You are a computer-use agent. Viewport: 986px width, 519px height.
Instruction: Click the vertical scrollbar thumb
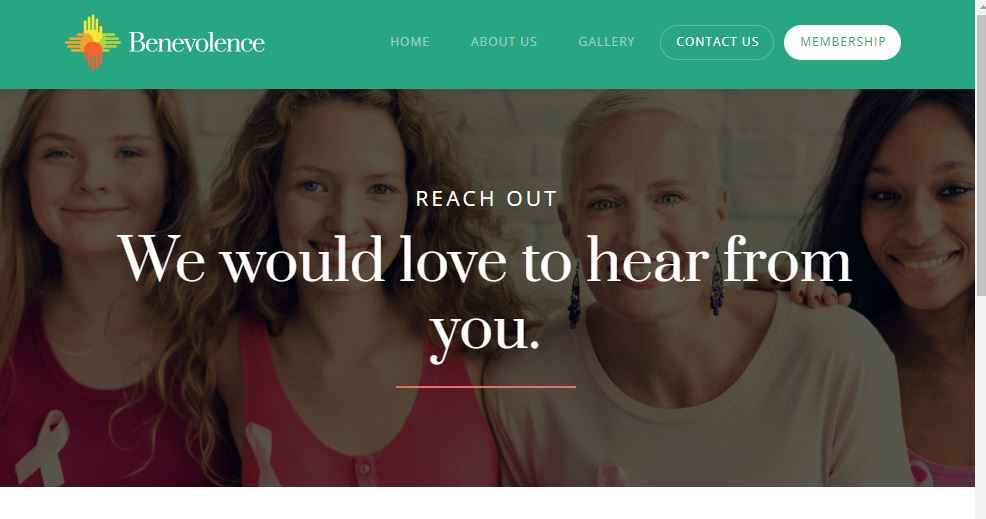click(x=980, y=154)
